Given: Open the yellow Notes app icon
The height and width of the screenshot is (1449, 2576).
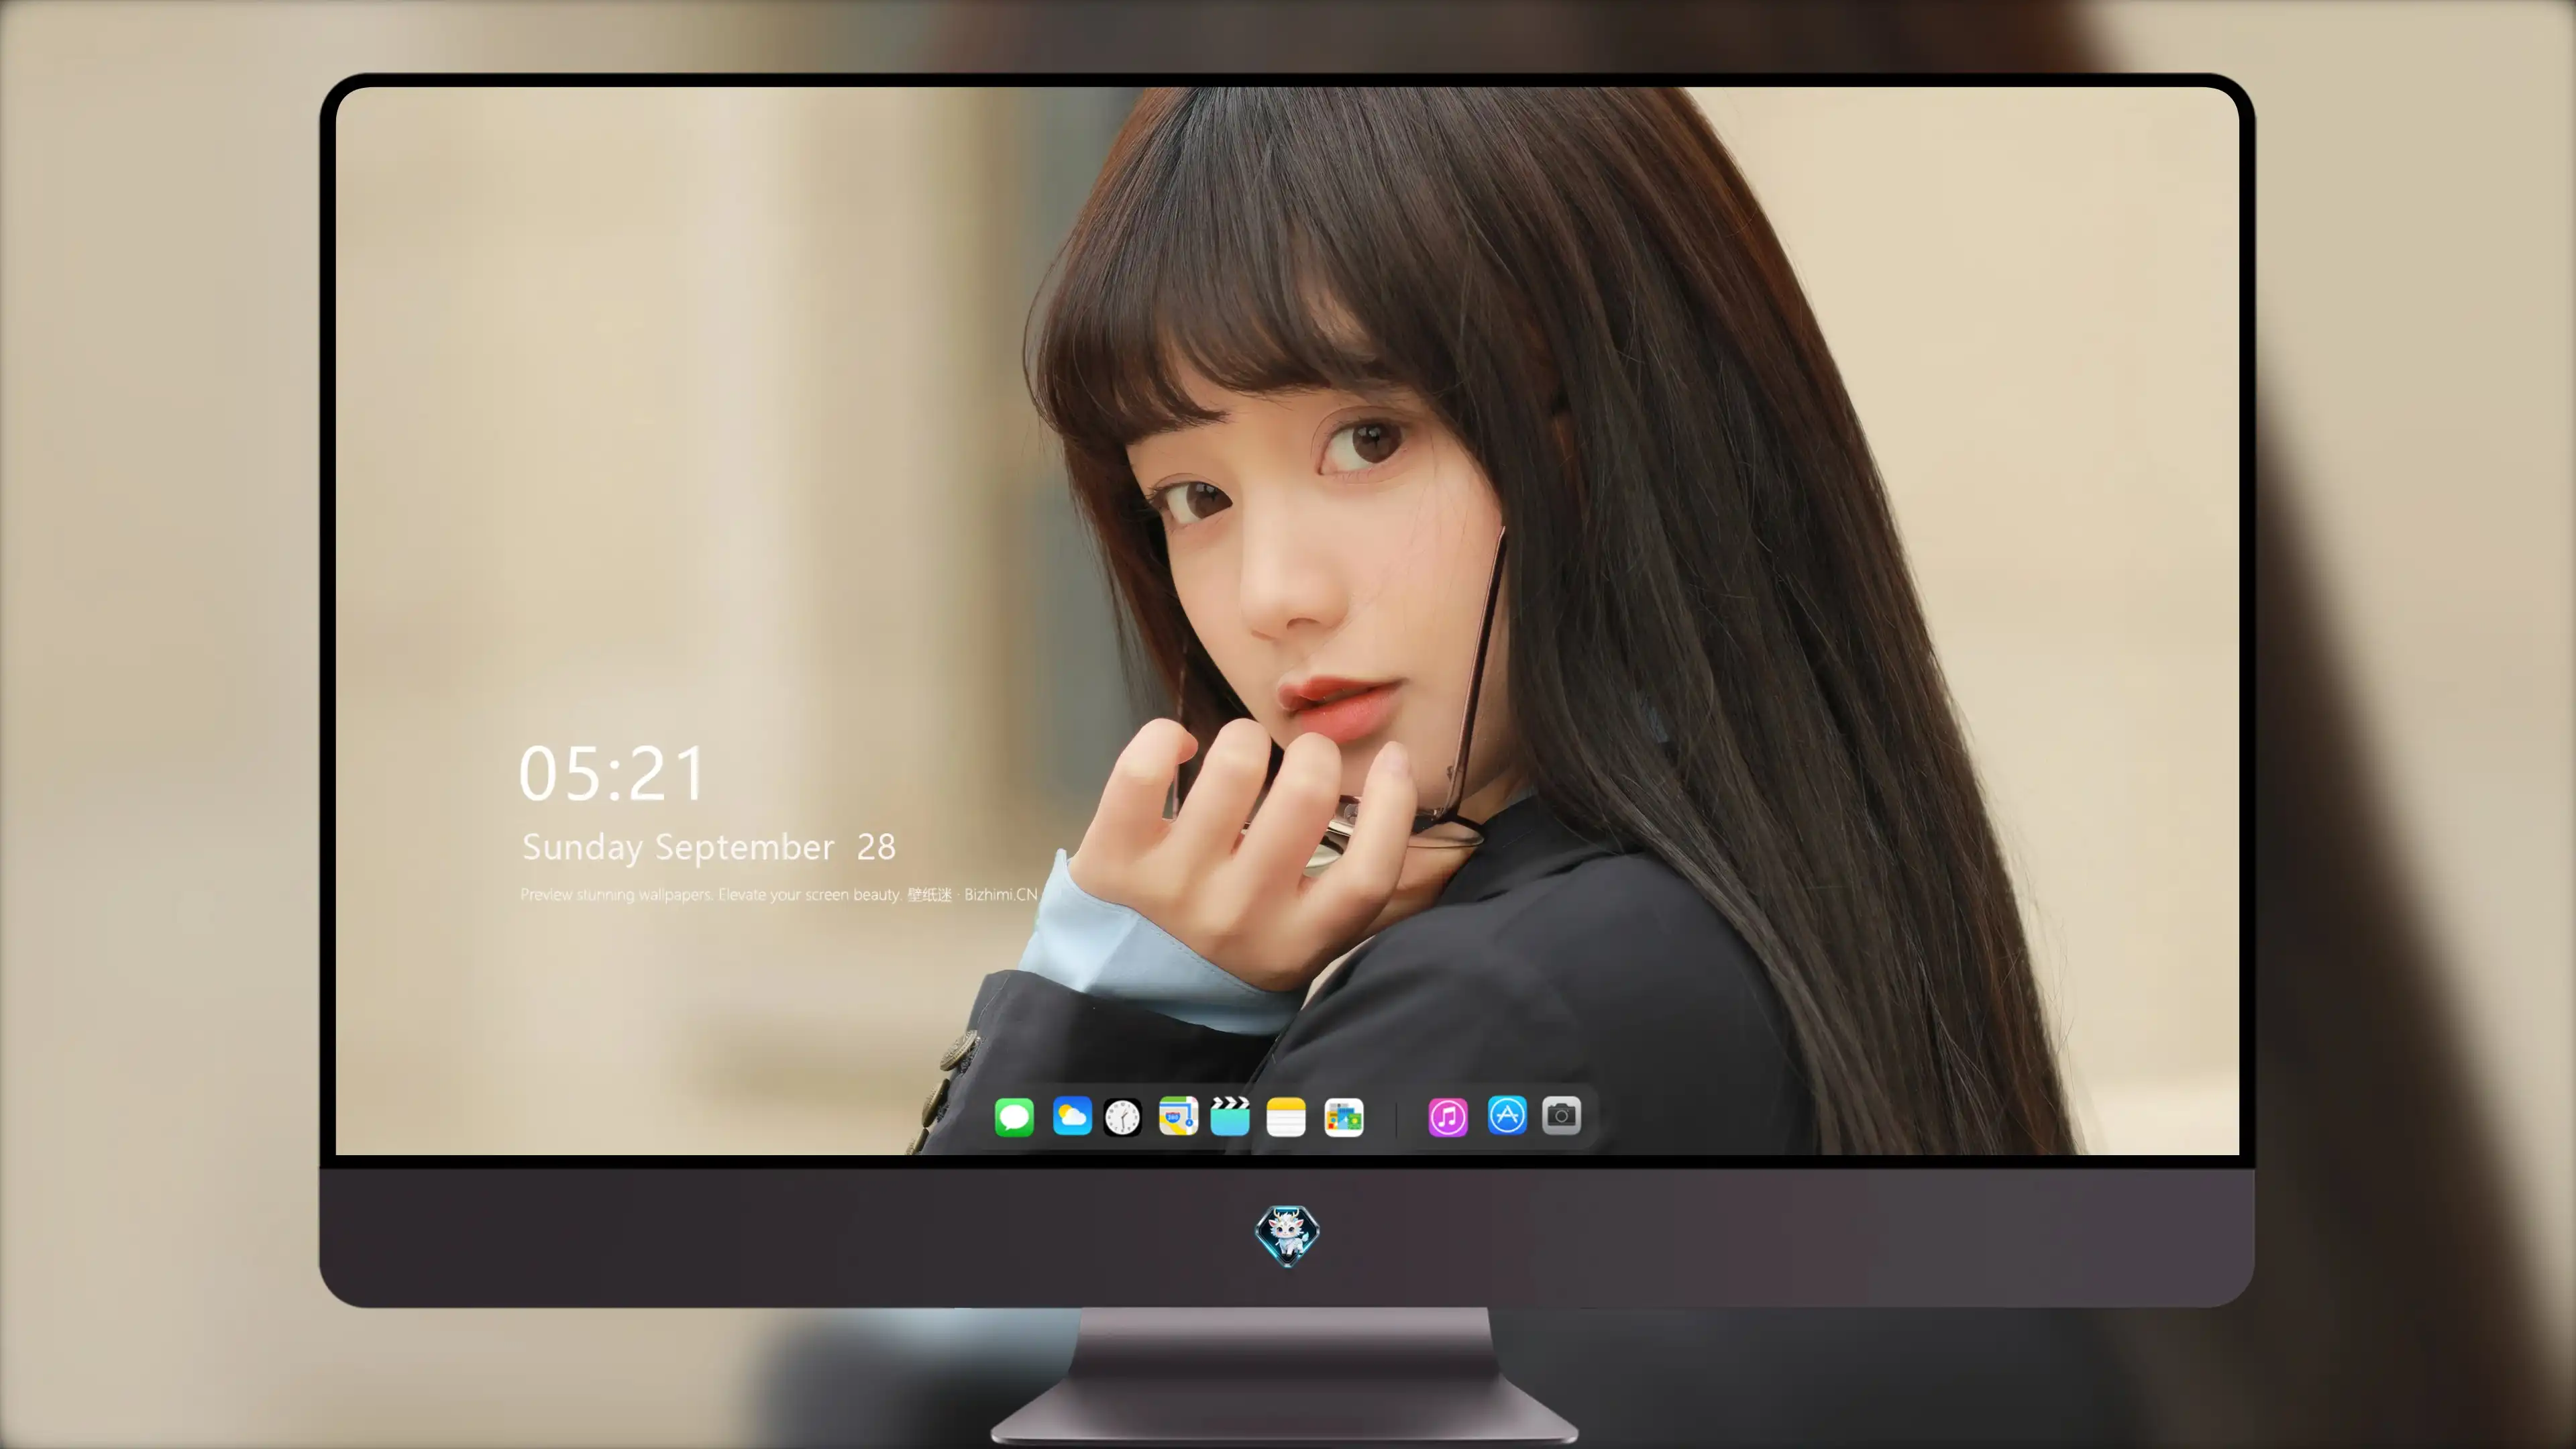Looking at the screenshot, I should [x=1286, y=1117].
